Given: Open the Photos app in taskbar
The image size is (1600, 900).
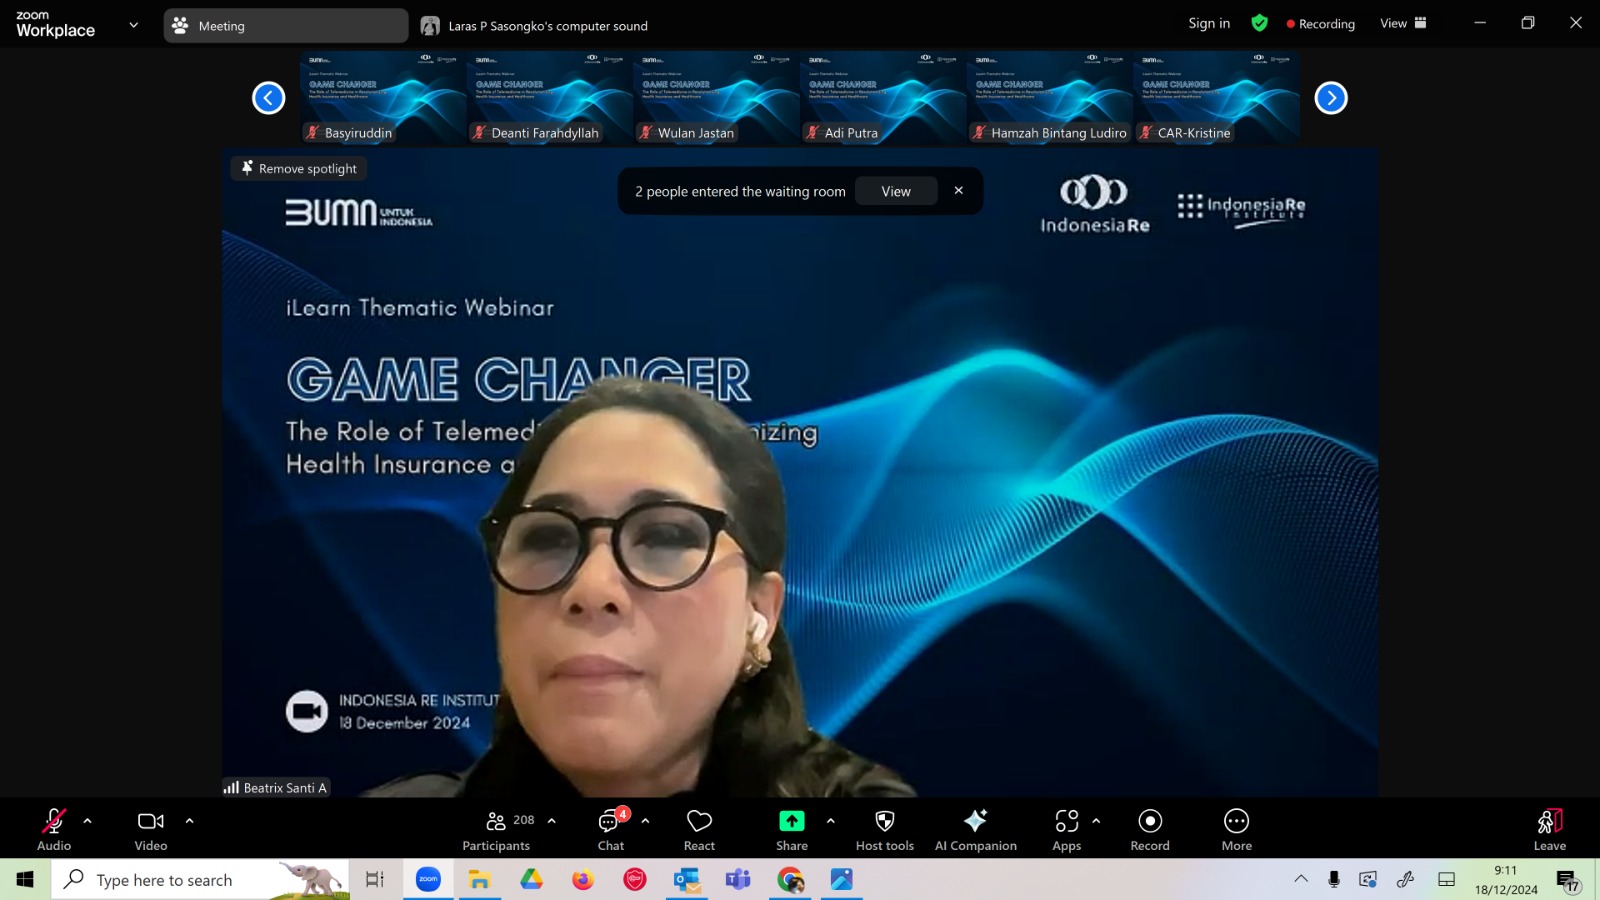Looking at the screenshot, I should click(x=842, y=880).
